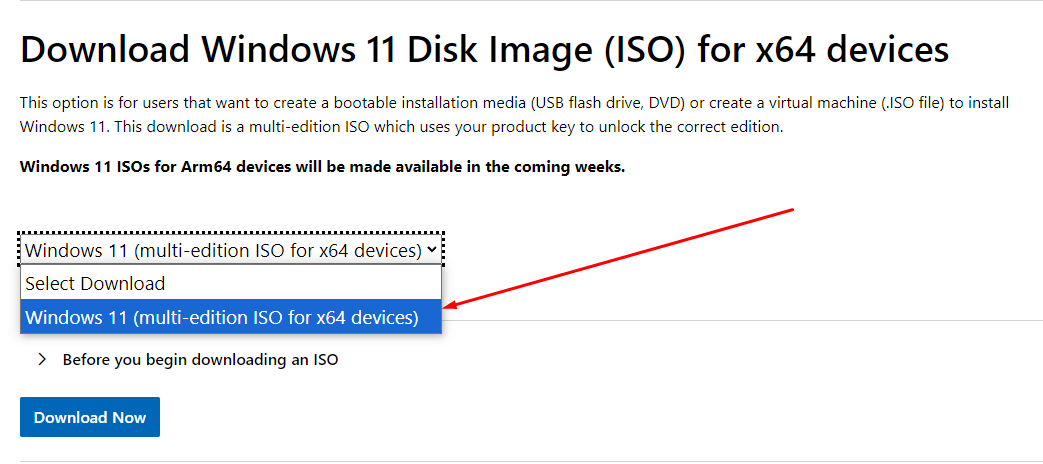
Task: Click the tail end of red arrow
Action: coord(790,210)
